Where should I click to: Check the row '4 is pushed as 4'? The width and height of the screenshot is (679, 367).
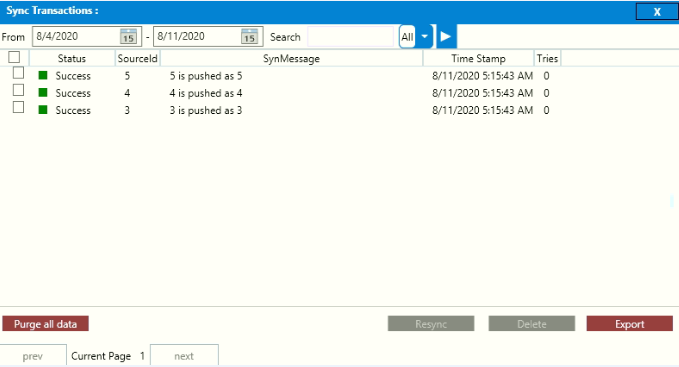(x=18, y=90)
